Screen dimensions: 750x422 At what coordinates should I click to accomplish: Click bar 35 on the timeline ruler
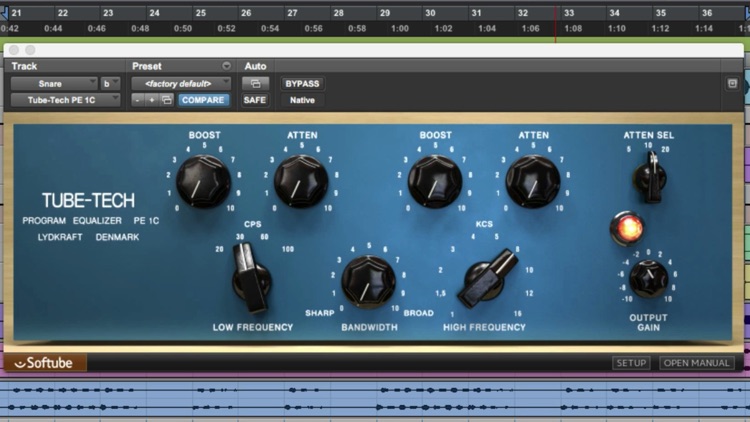(x=661, y=13)
